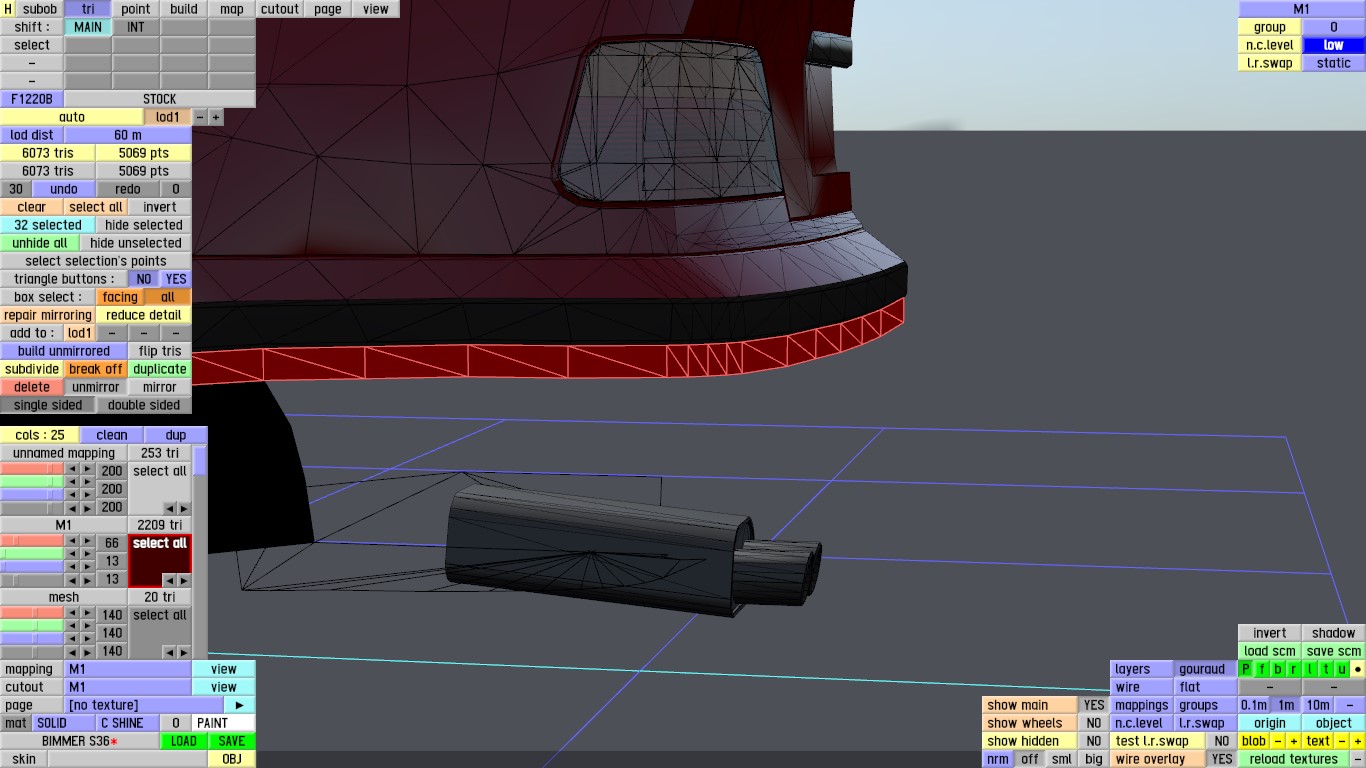Increase blob size with its plus button

1294,741
